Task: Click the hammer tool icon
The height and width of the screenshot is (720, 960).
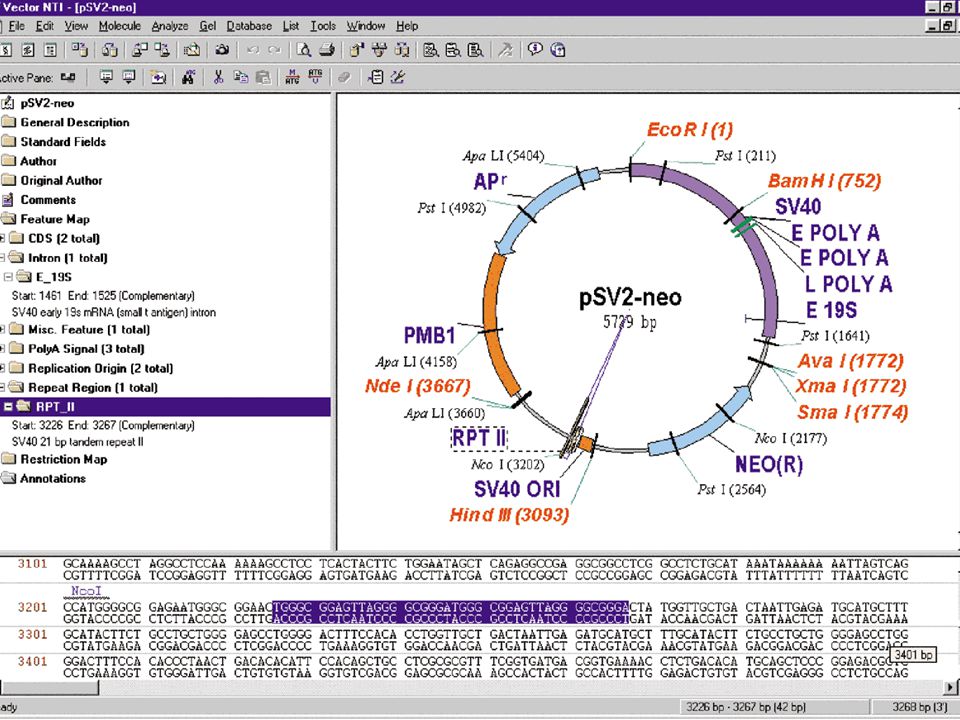Action: (506, 50)
